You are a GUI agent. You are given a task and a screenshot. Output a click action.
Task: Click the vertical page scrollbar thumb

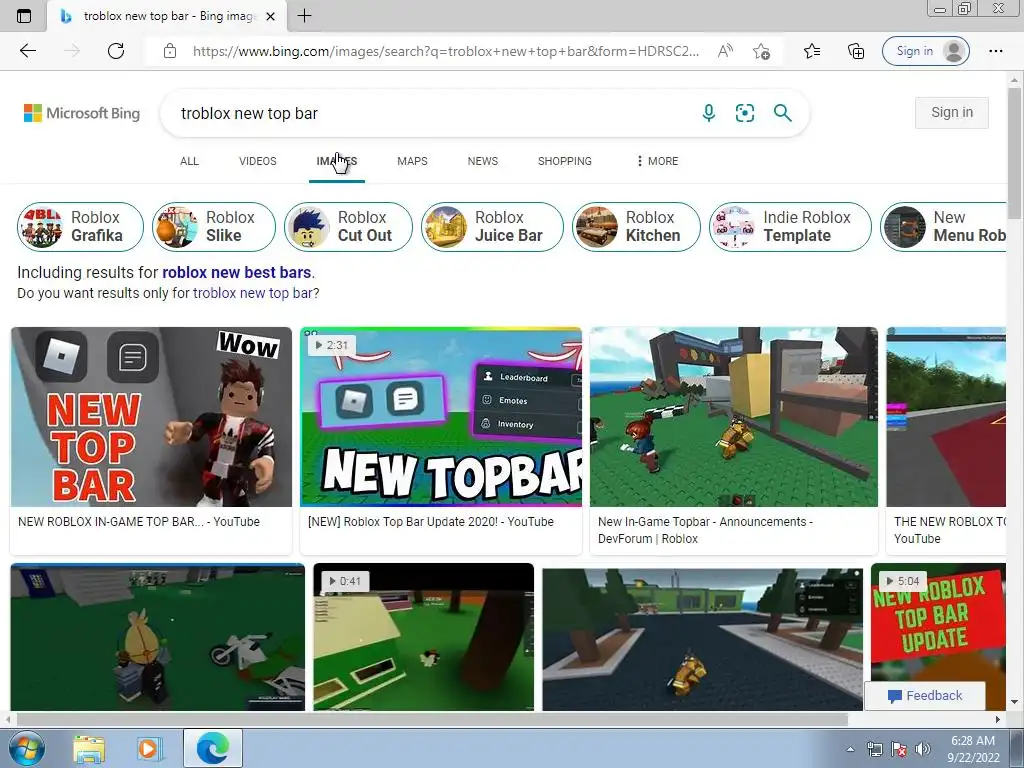tap(1014, 154)
